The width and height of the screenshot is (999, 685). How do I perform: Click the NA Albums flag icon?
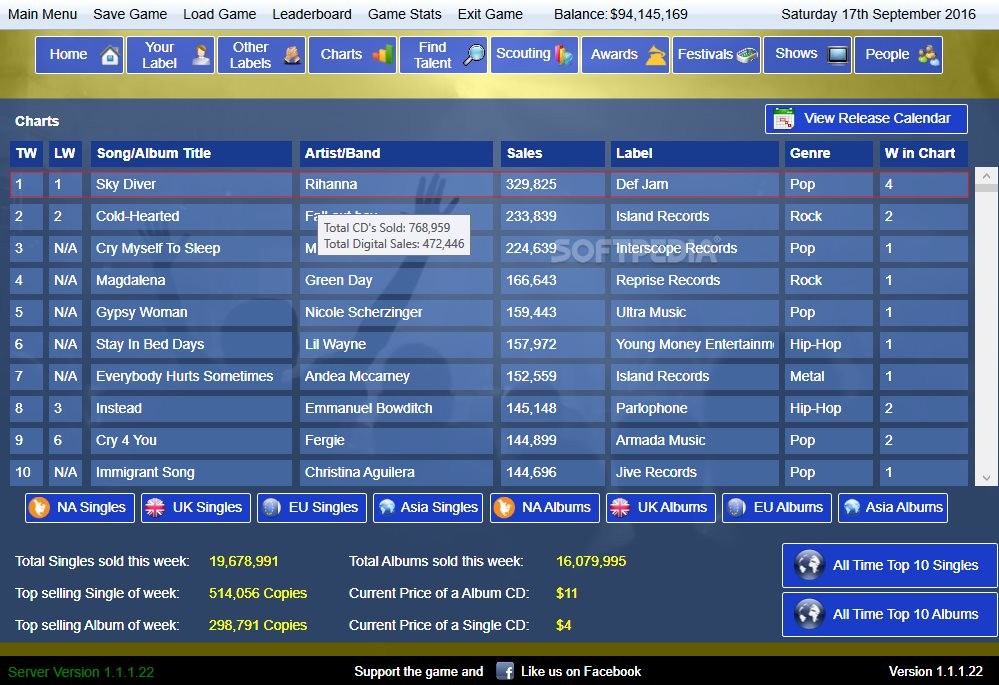[504, 508]
